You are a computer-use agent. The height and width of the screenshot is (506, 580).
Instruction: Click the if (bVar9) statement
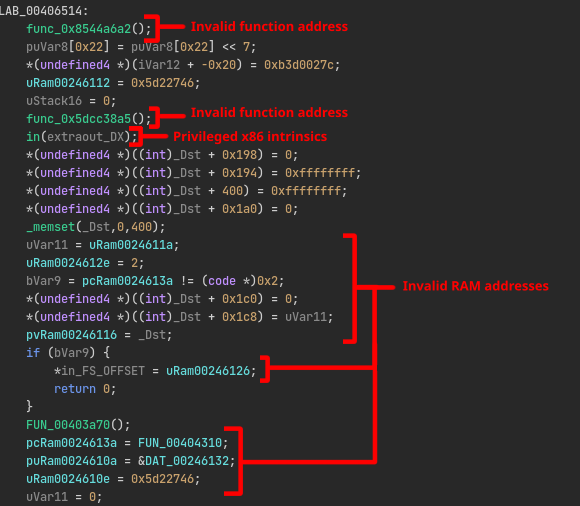[x=68, y=353]
